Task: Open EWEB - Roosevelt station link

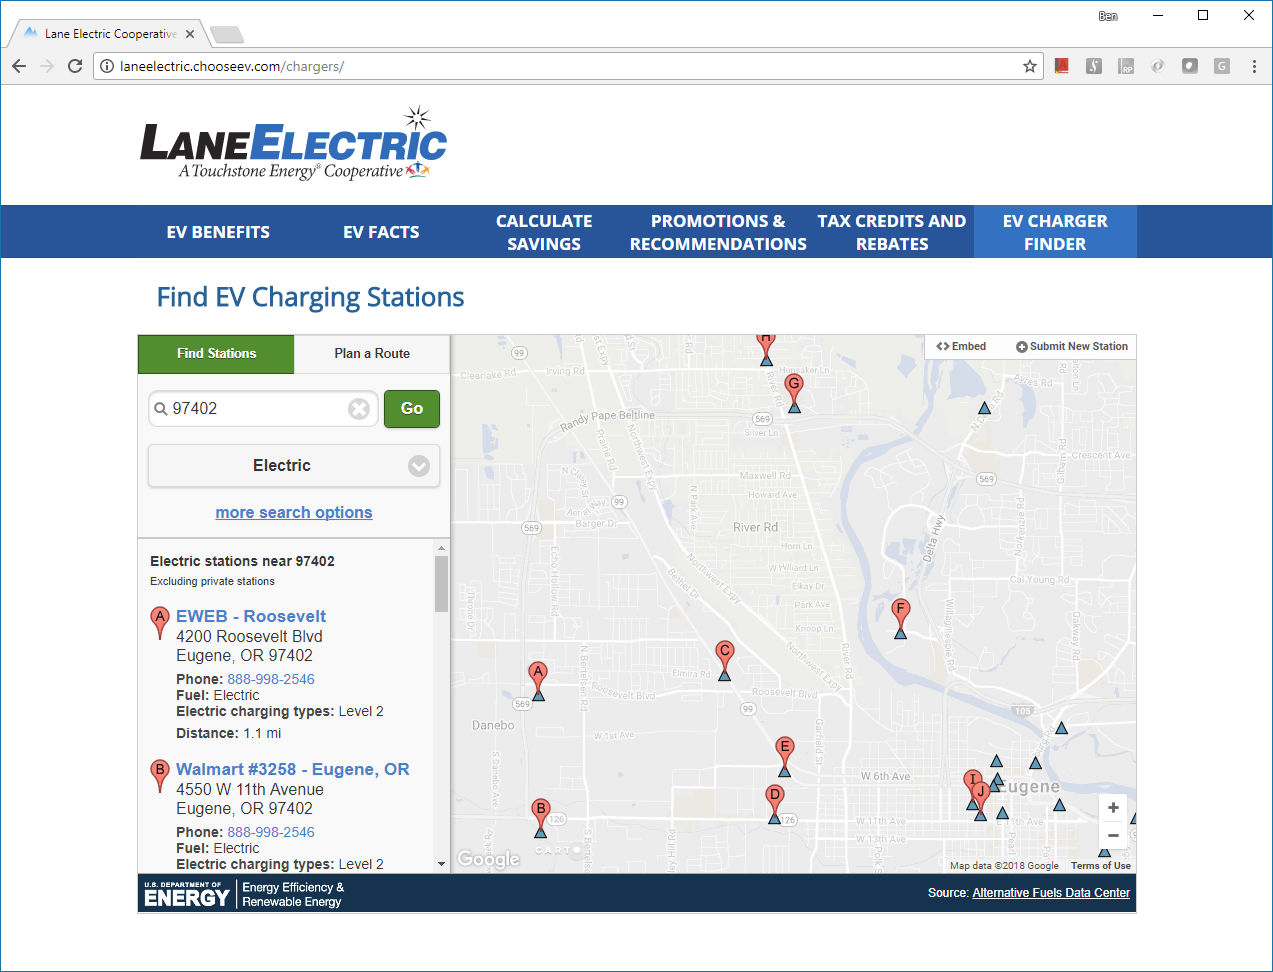Action: click(251, 616)
